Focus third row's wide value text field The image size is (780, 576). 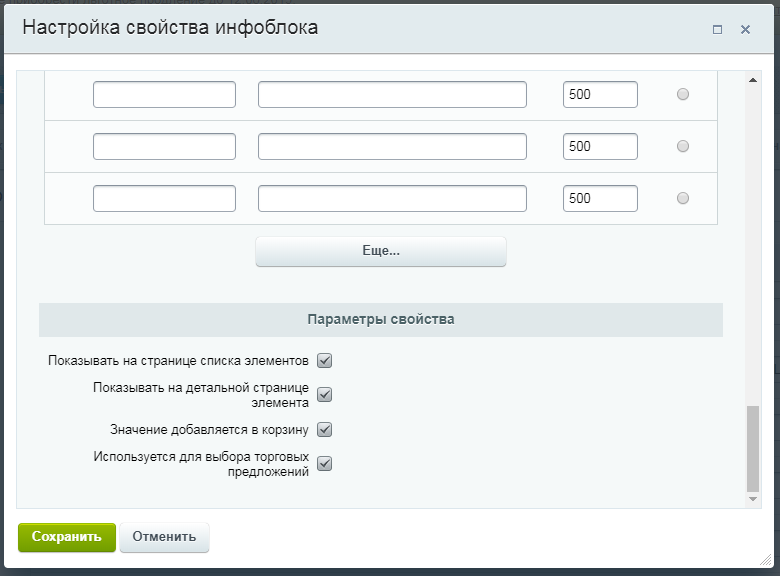click(x=392, y=198)
